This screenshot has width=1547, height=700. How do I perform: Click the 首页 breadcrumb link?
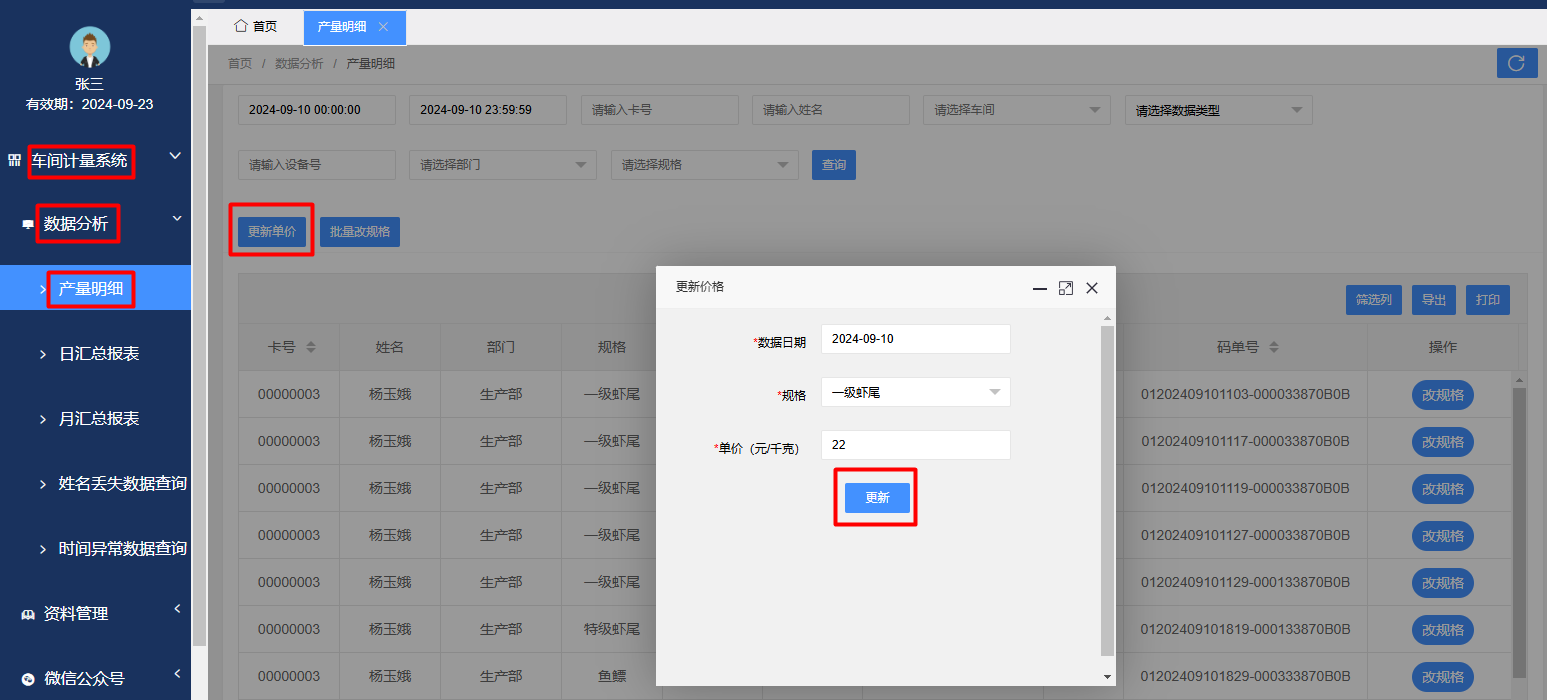click(x=240, y=63)
